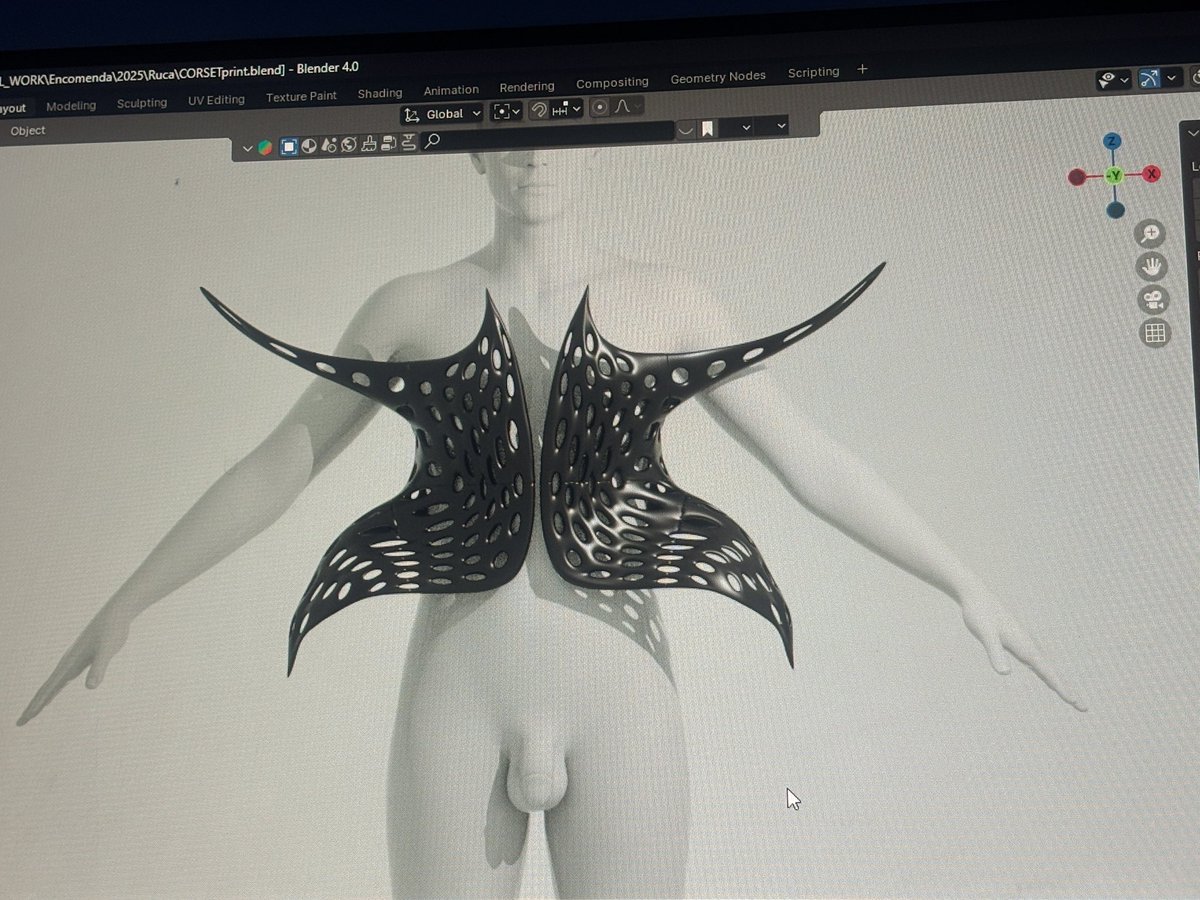
Task: Switch to the Compositing workspace tab
Action: 612,83
